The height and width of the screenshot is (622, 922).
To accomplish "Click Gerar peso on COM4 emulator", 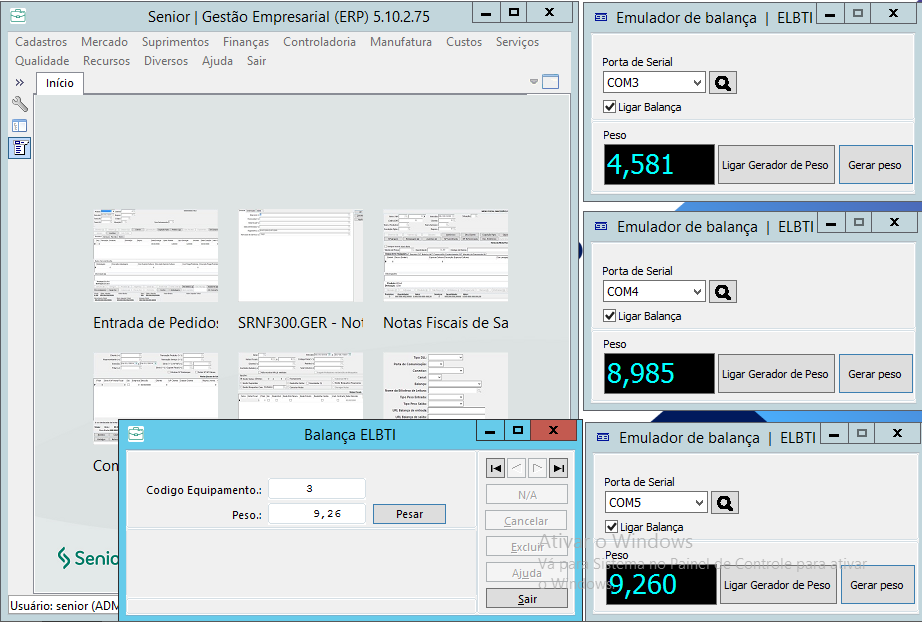I will point(875,374).
